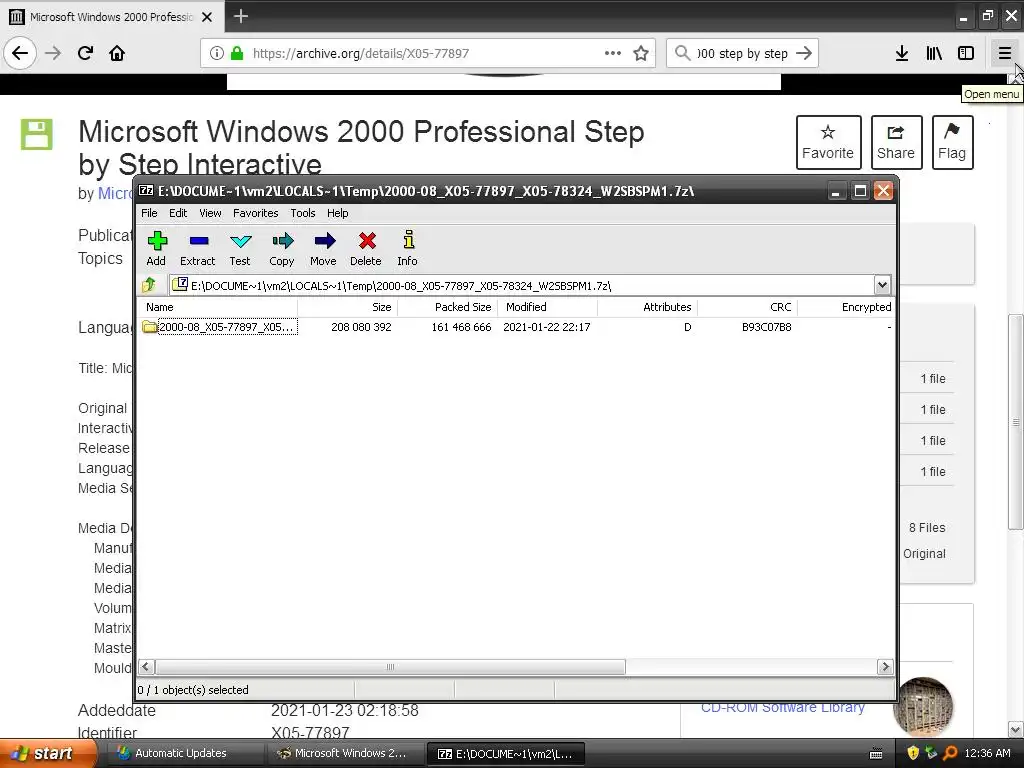Click the 7-Zip address path field
The height and width of the screenshot is (768, 1024).
522,285
